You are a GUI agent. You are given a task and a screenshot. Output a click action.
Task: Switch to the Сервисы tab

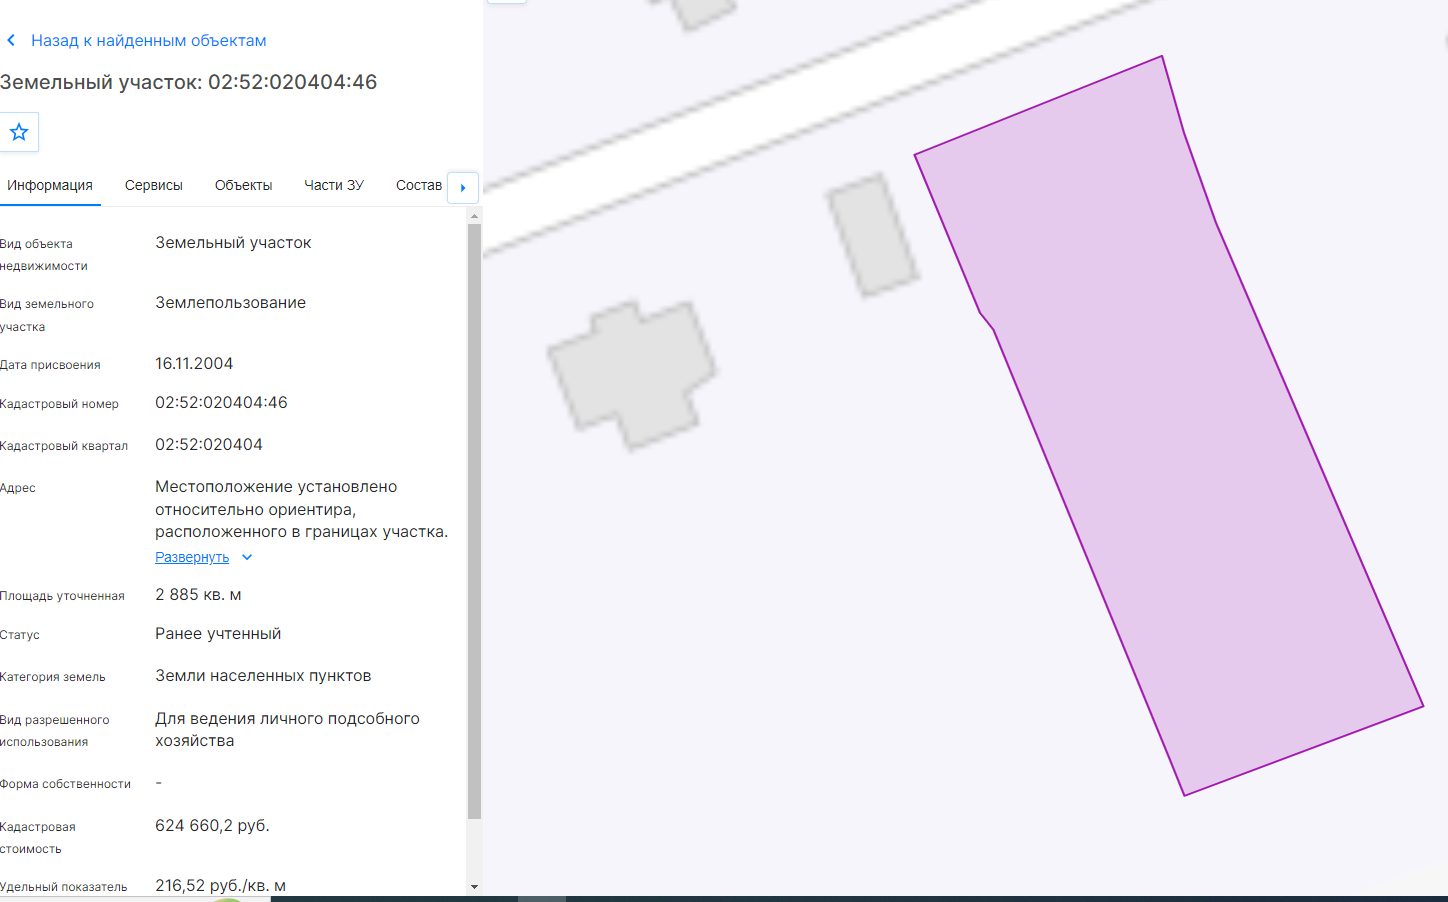(154, 185)
